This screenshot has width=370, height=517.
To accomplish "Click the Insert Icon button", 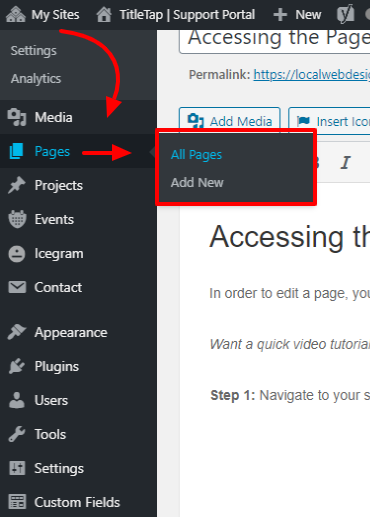I will coord(329,121).
